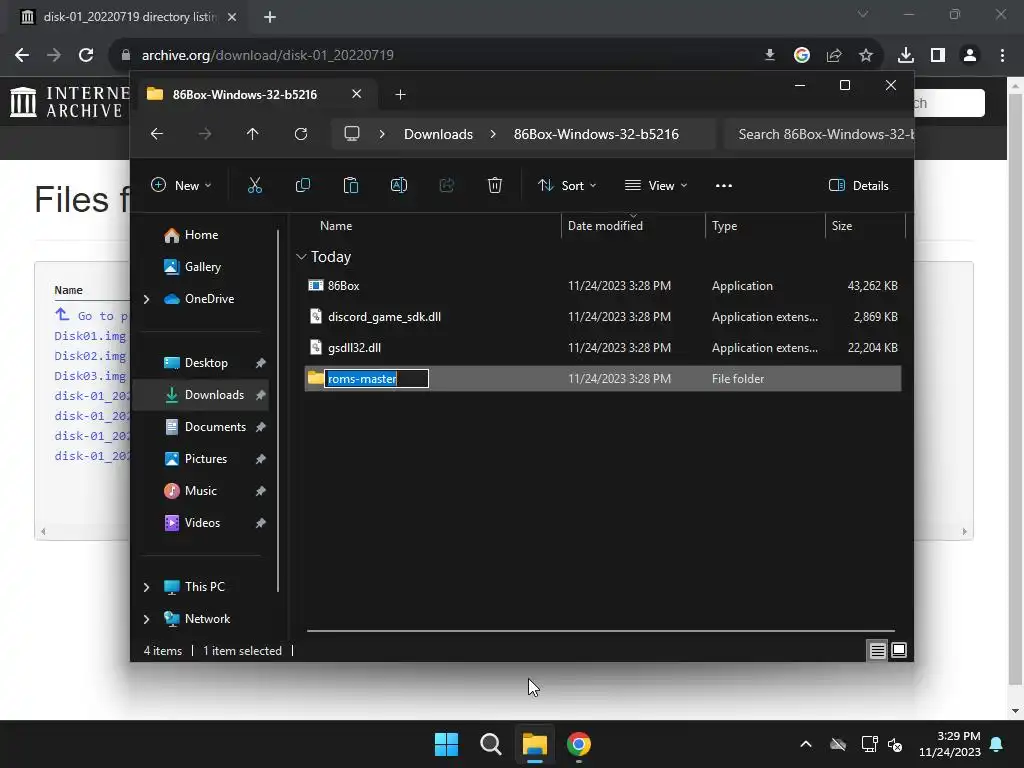The width and height of the screenshot is (1024, 768).
Task: Open Chrome downloads tray icon
Action: pos(906,55)
